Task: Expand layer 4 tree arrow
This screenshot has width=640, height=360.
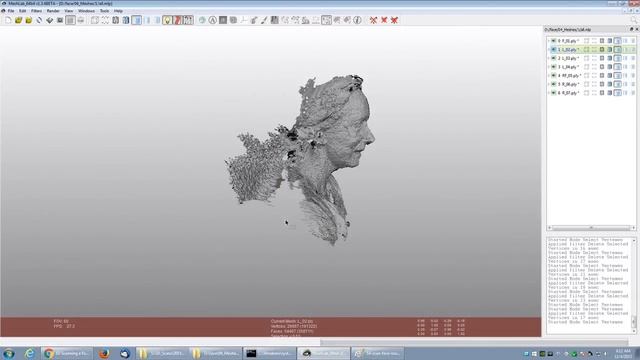Action: click(549, 76)
